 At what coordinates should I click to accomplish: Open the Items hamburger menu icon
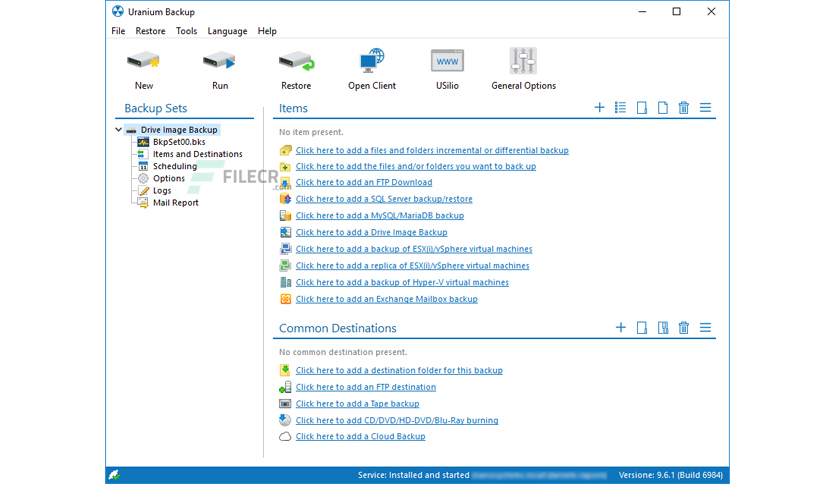pyautogui.click(x=705, y=108)
